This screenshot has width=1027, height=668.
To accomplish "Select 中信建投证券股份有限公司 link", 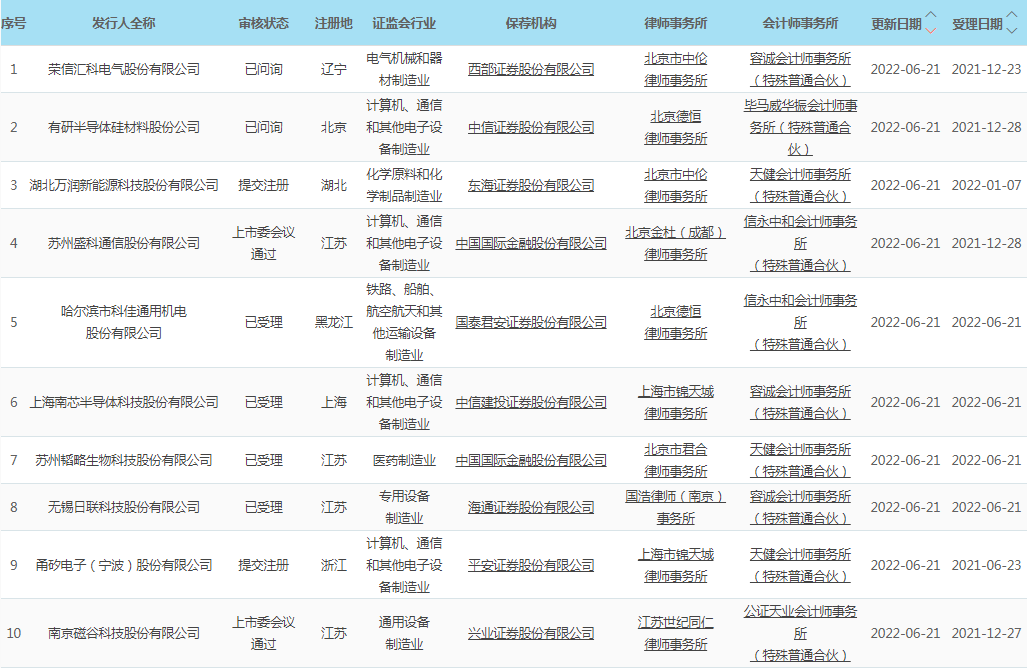I will [x=531, y=402].
